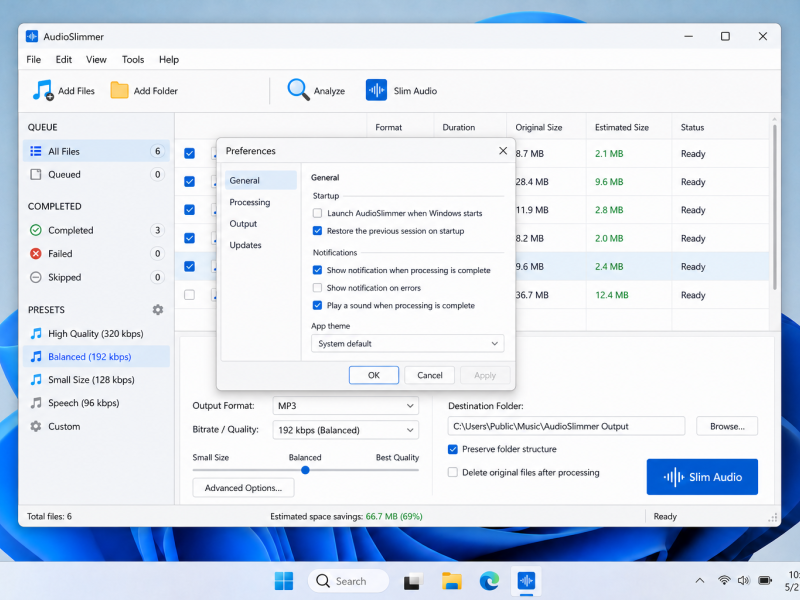Click the Destination Folder path field
This screenshot has height=600, width=800.
(566, 426)
